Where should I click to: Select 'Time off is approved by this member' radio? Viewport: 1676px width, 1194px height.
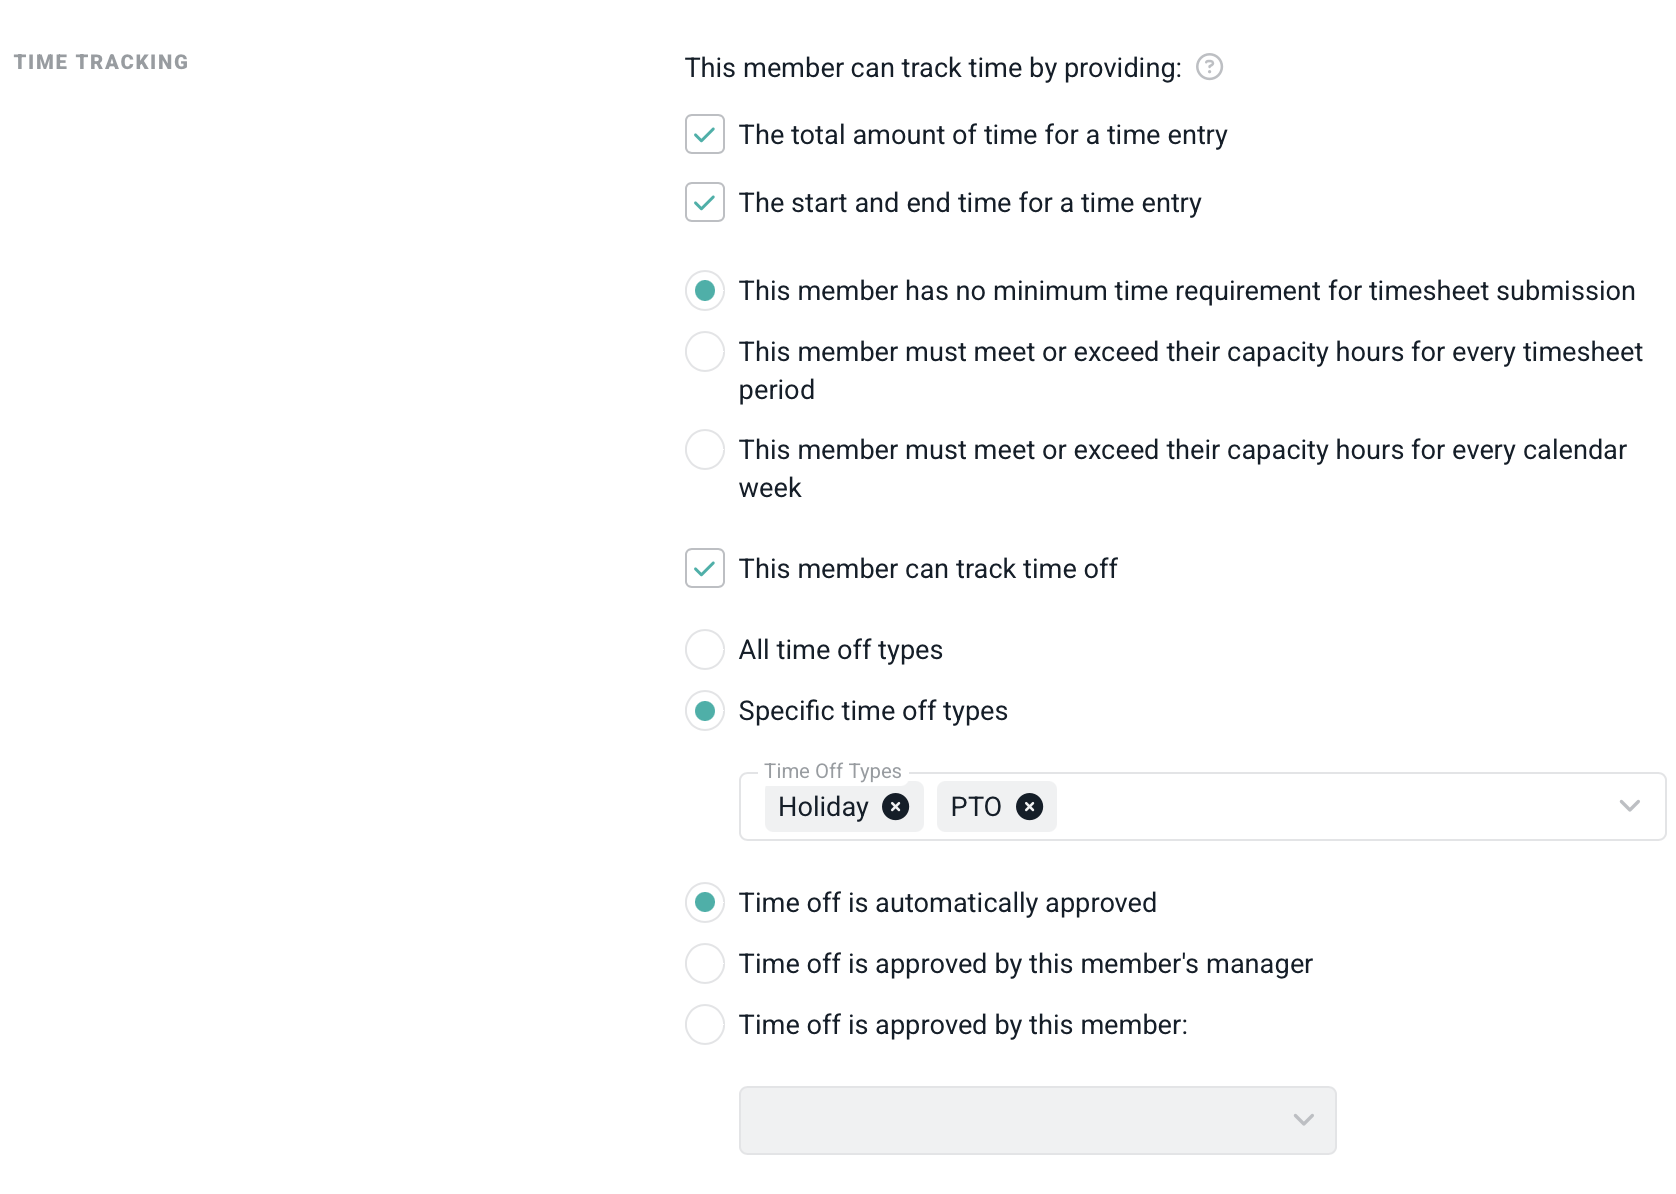(705, 1025)
